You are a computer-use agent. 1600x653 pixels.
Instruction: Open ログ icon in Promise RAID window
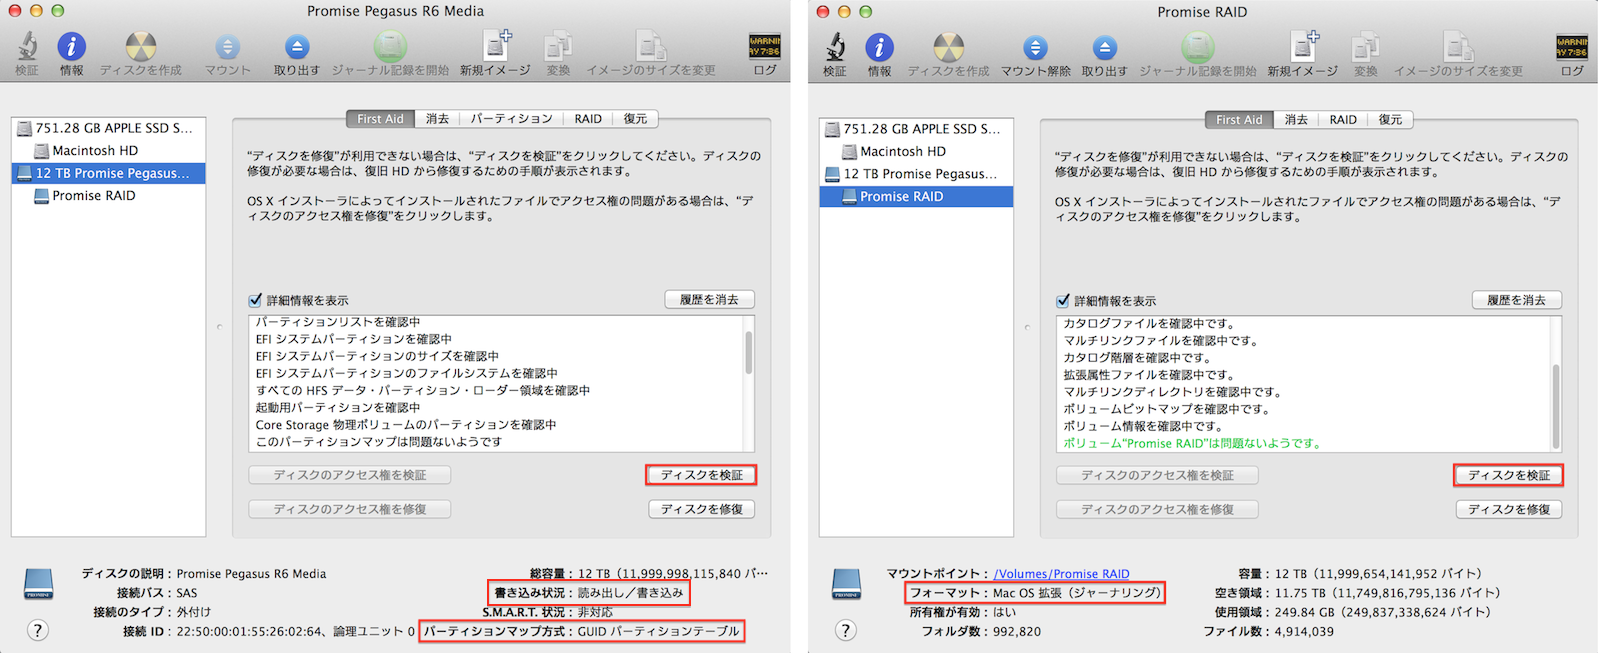[x=1573, y=47]
